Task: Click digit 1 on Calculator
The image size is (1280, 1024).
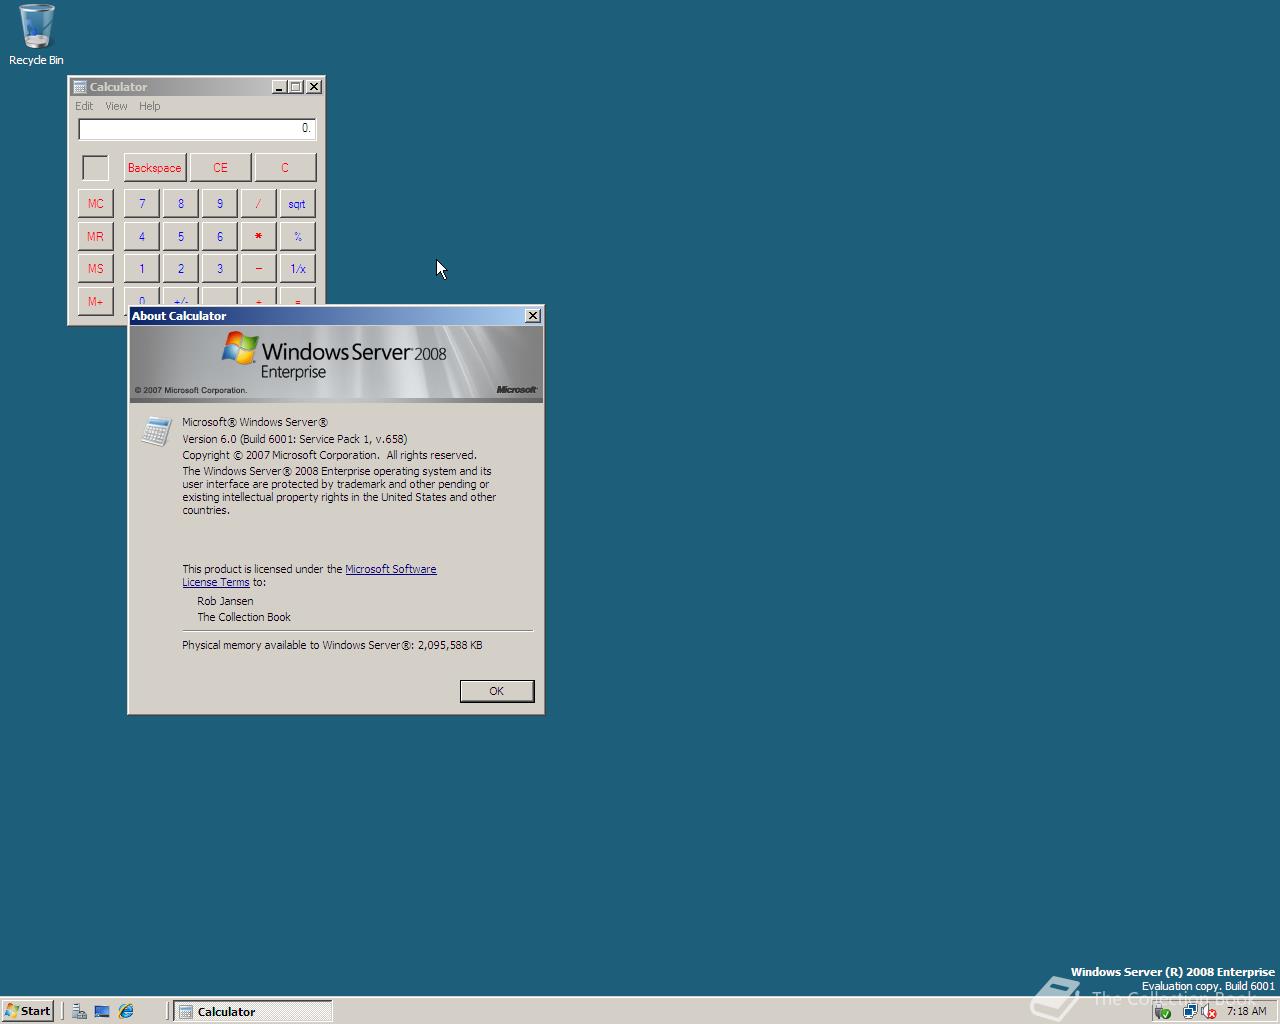Action: 142,269
